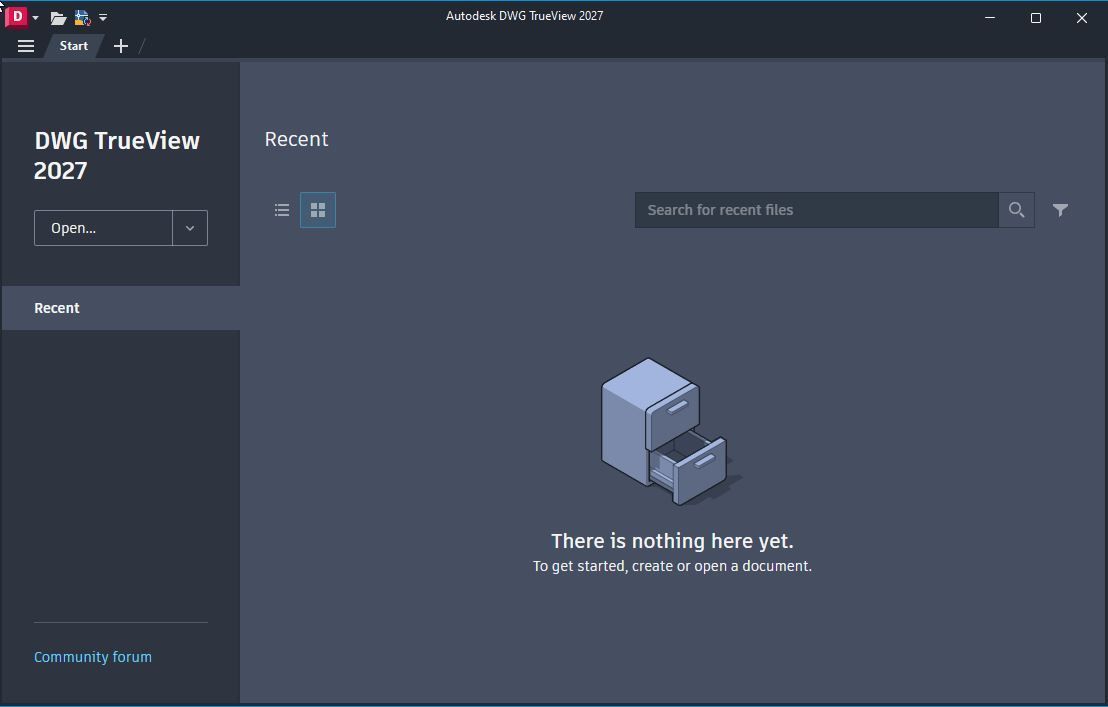The height and width of the screenshot is (707, 1108).
Task: Minimize the DWG TrueView window
Action: pos(990,18)
